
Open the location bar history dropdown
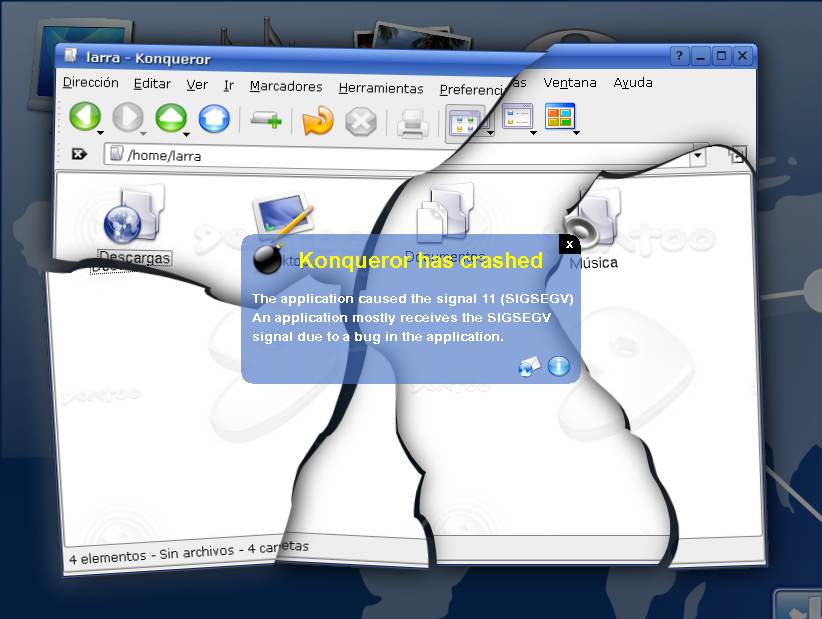point(698,155)
